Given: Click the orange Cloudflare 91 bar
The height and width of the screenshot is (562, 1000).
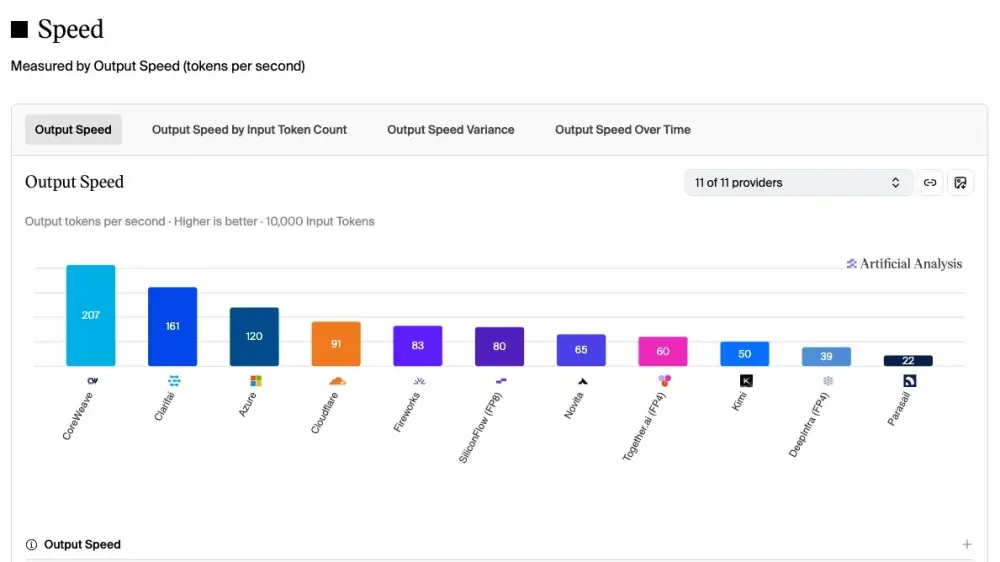Looking at the screenshot, I should tap(336, 344).
